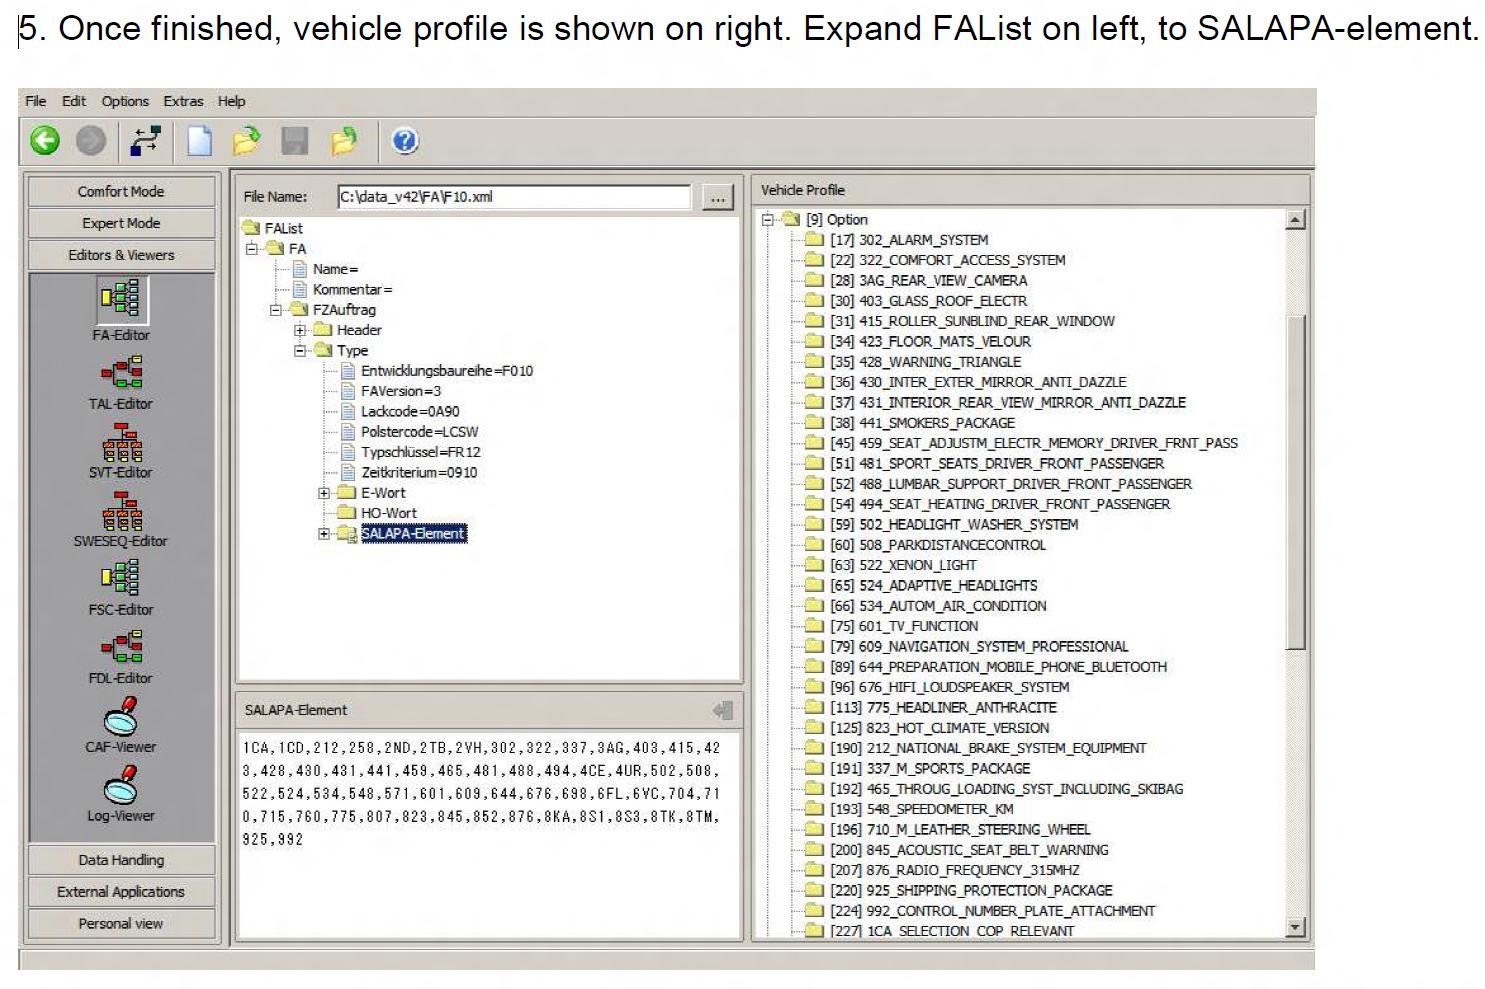1485x989 pixels.
Task: Expand the SALAPA-Element tree node
Action: pos(324,534)
